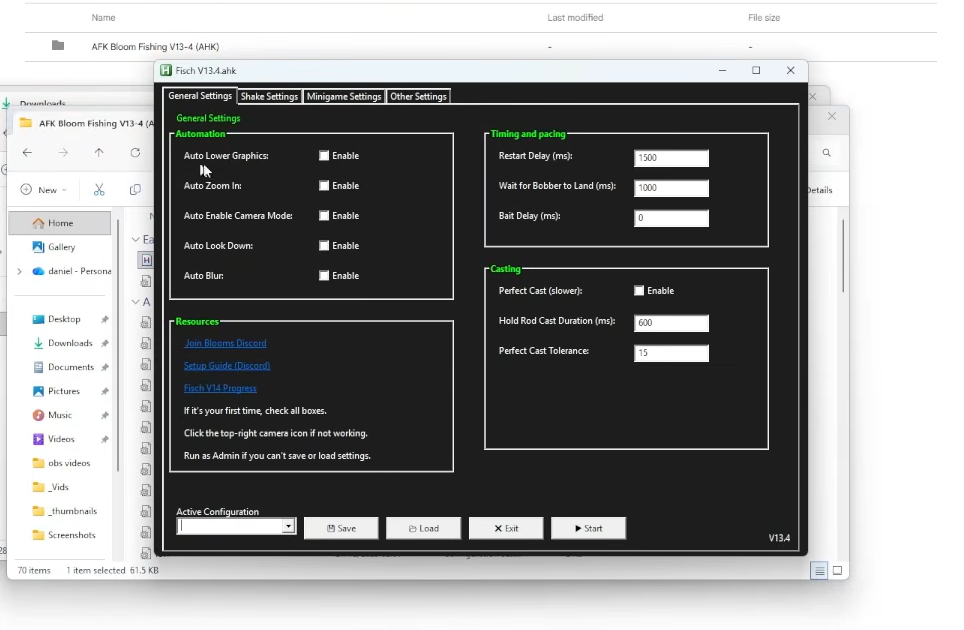964x630 pixels.
Task: Switch Explorer to details view icon
Action: coord(819,571)
